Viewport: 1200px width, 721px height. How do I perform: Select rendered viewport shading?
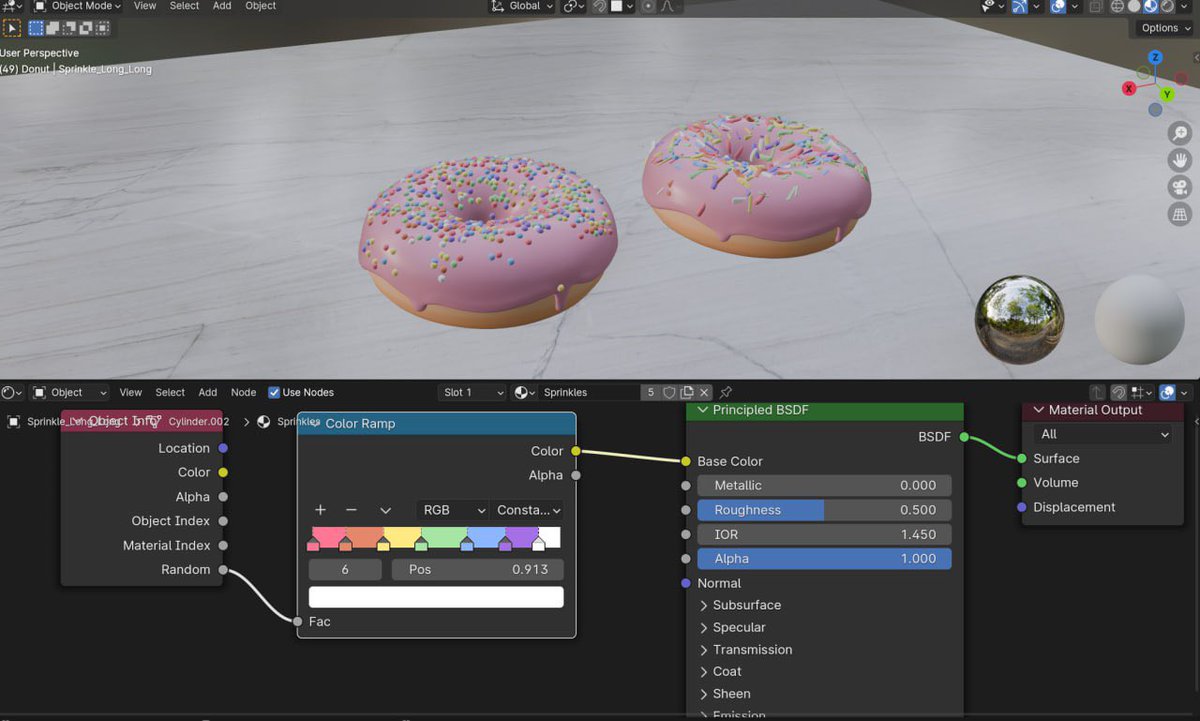click(1165, 6)
